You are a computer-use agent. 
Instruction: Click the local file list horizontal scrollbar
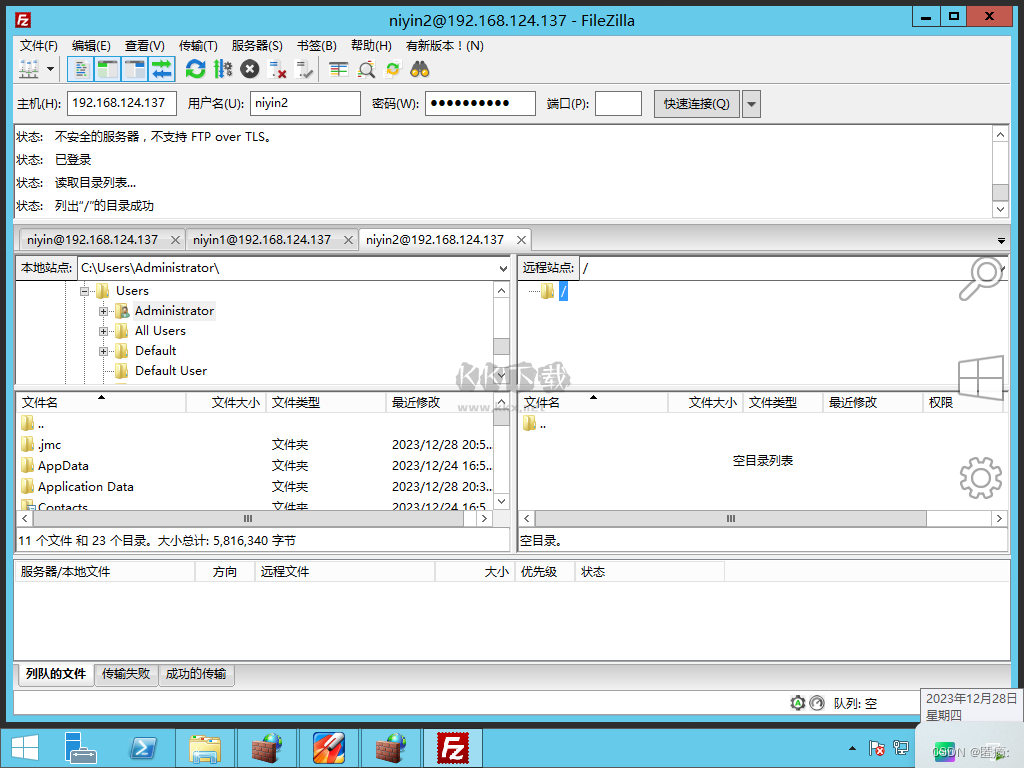[x=248, y=519]
